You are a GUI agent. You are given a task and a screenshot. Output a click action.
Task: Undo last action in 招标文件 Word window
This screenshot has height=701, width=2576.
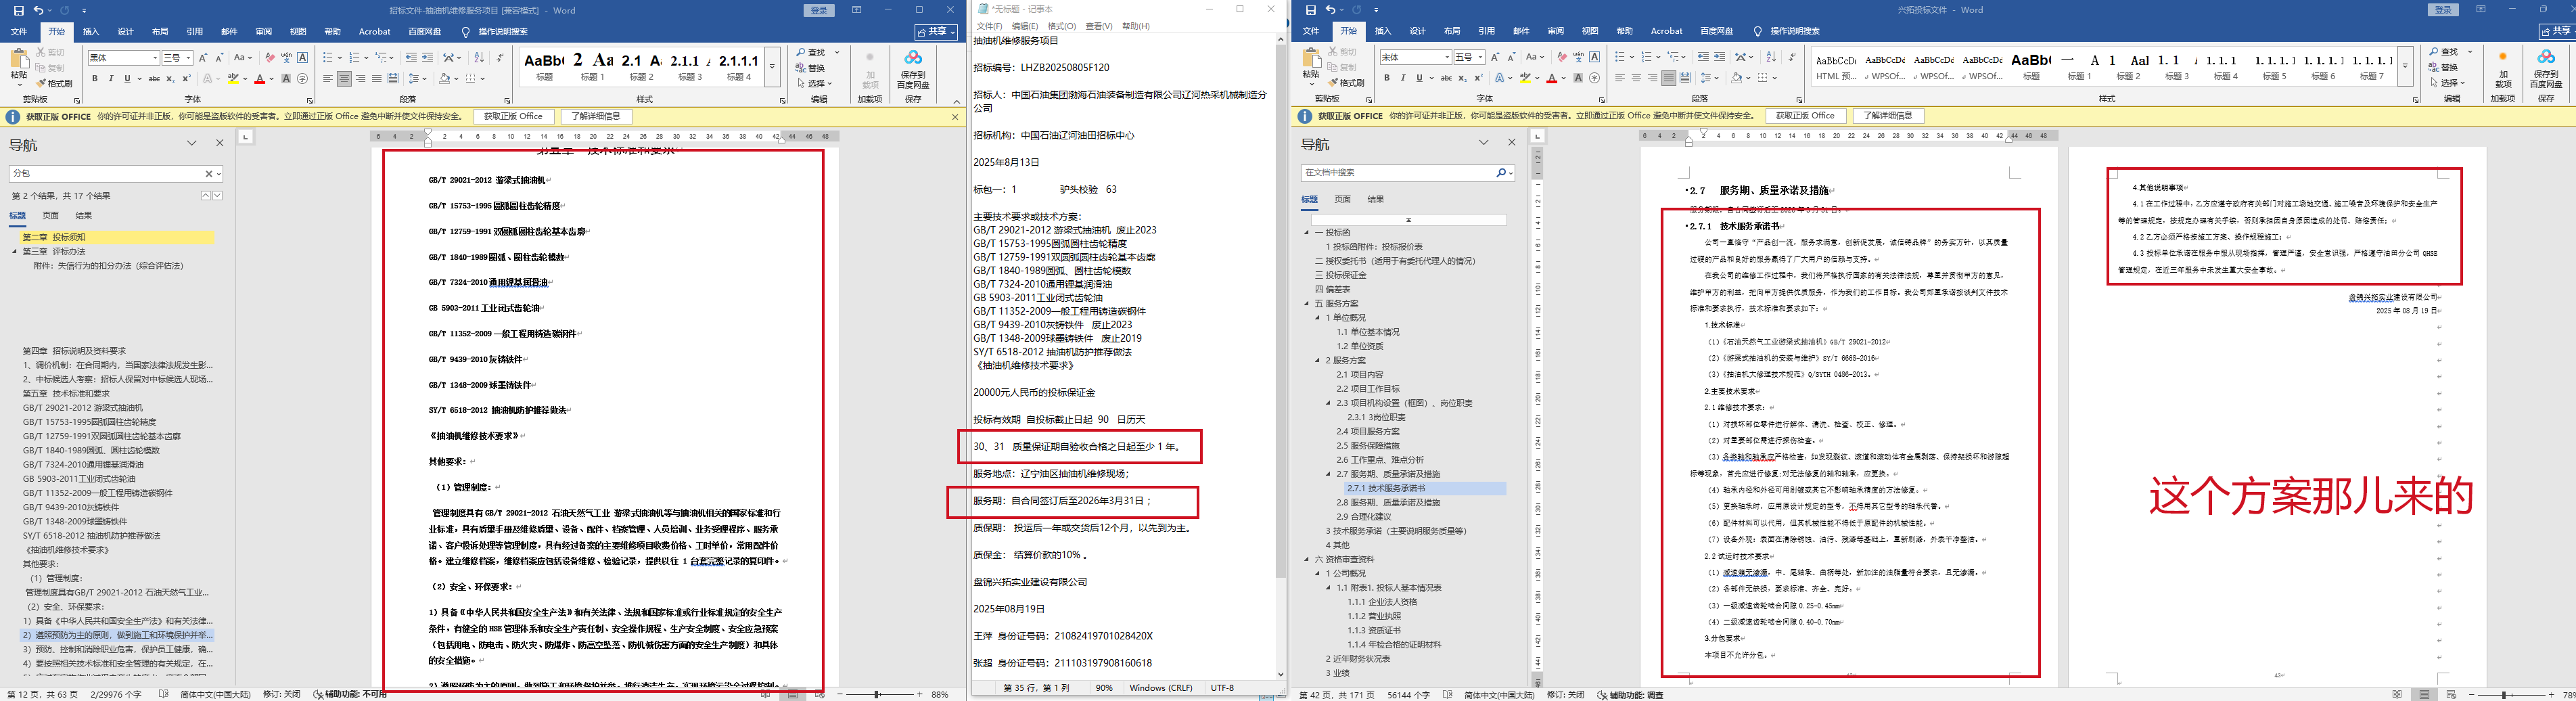38,10
